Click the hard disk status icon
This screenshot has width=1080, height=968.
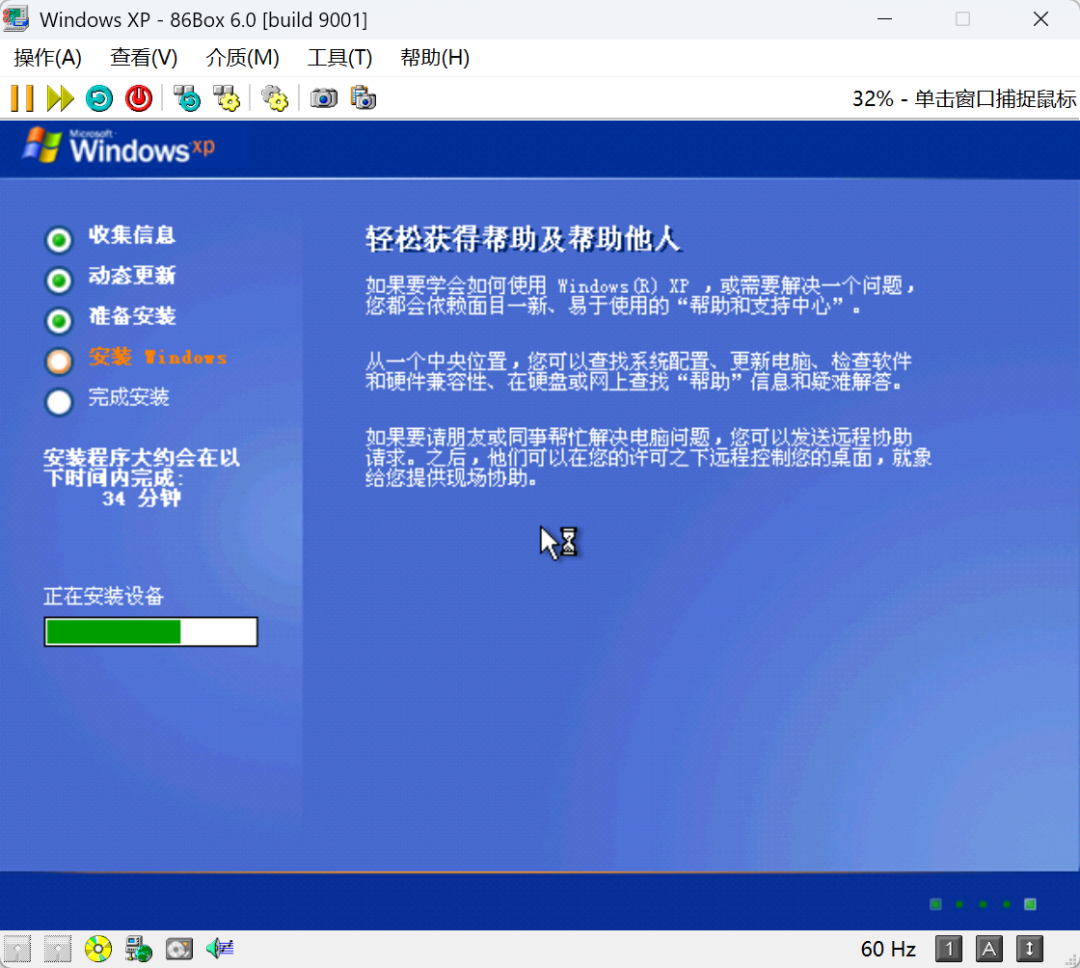(x=179, y=949)
